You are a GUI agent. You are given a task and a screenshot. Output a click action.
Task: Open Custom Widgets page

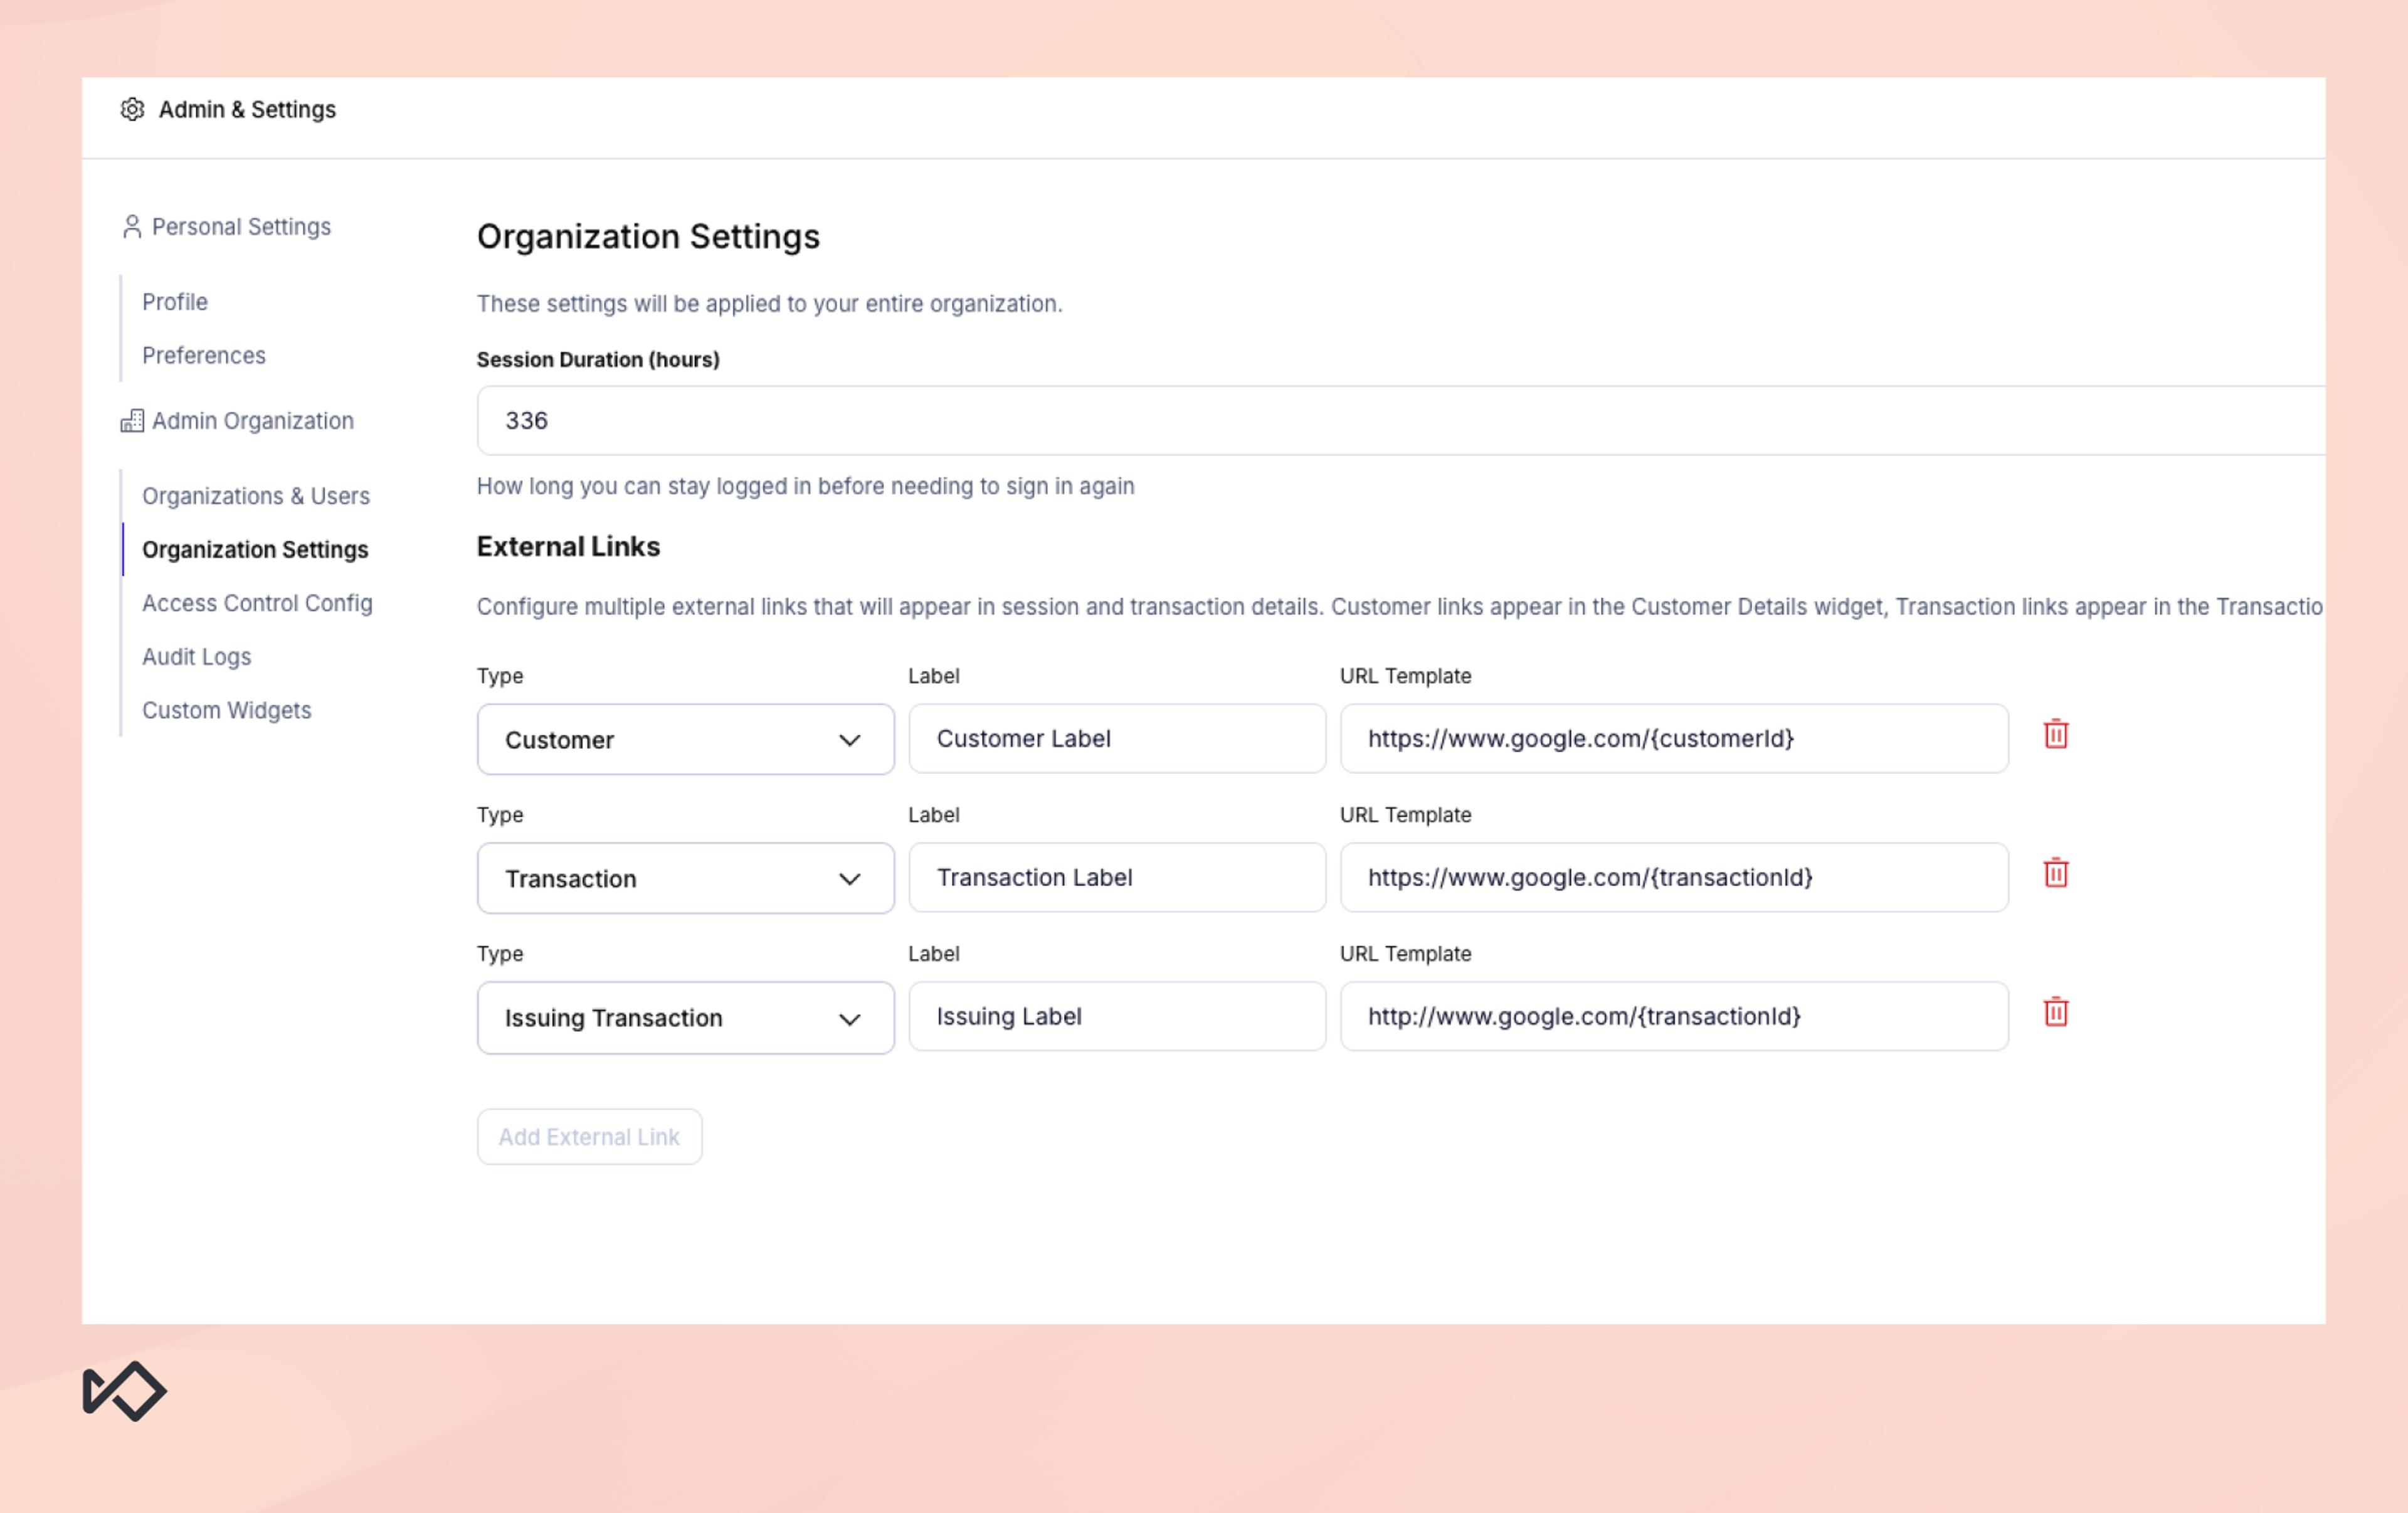click(227, 711)
